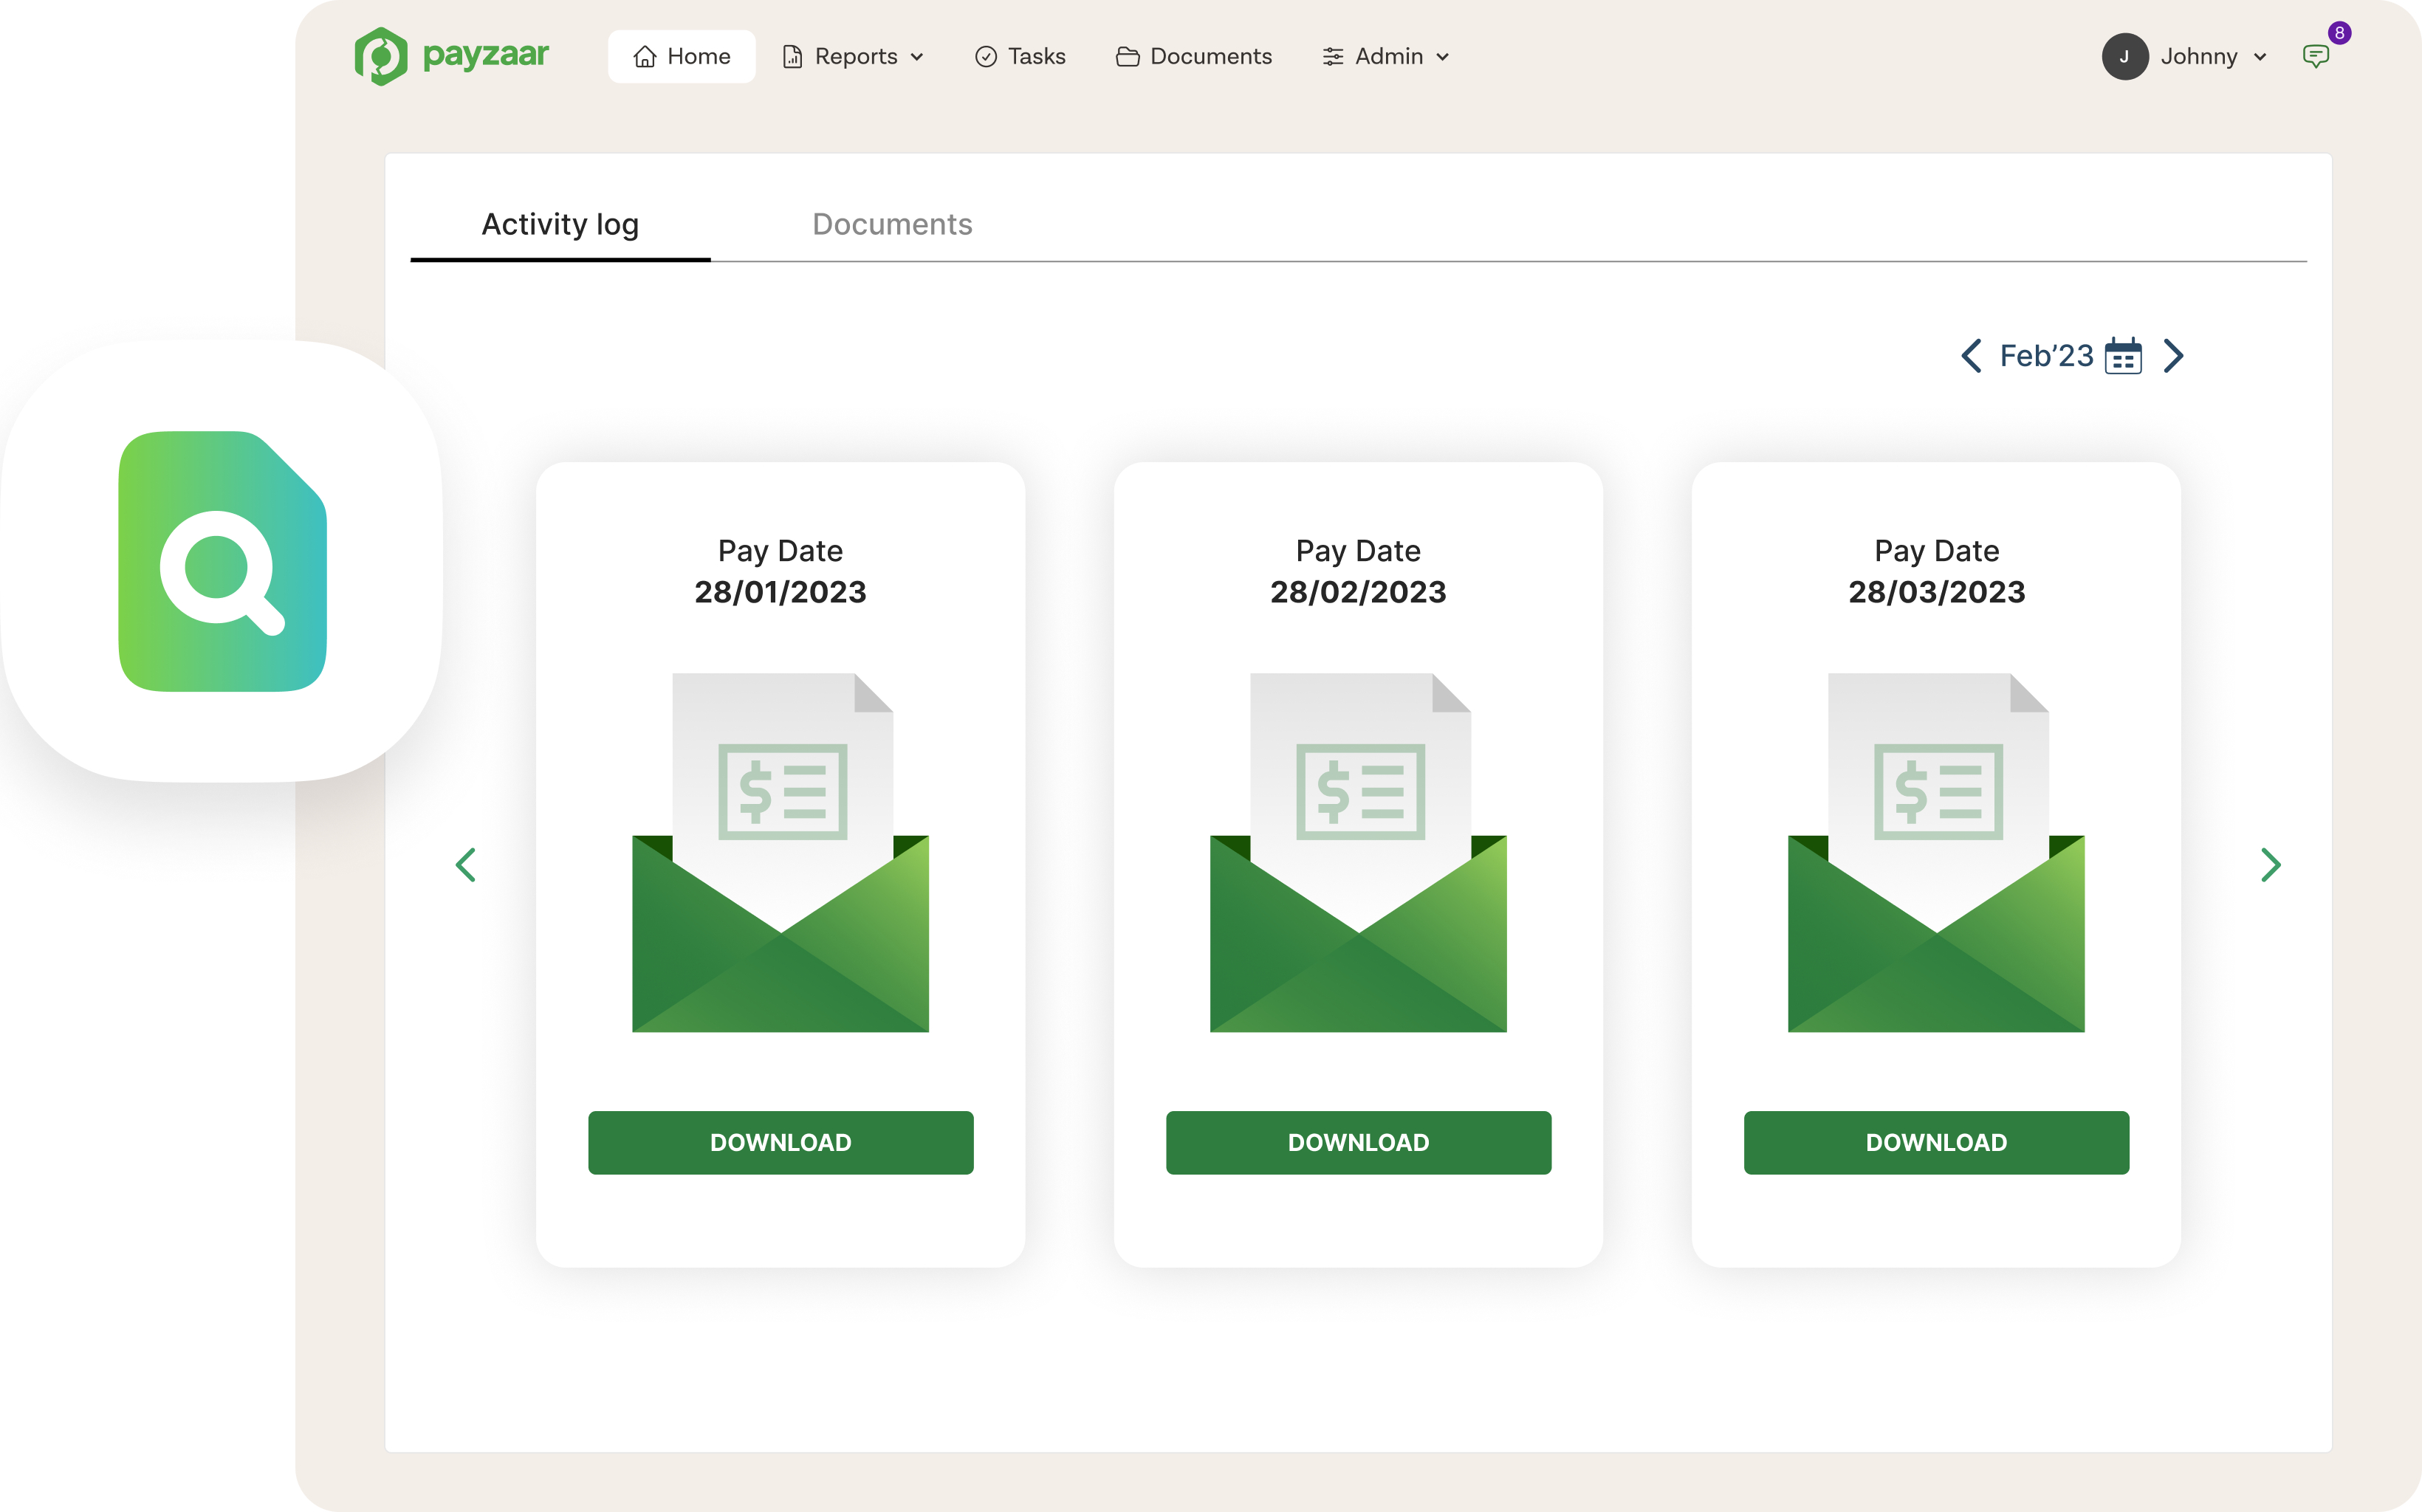Switch to the Activity log tab
2422x1512 pixels.
(560, 225)
